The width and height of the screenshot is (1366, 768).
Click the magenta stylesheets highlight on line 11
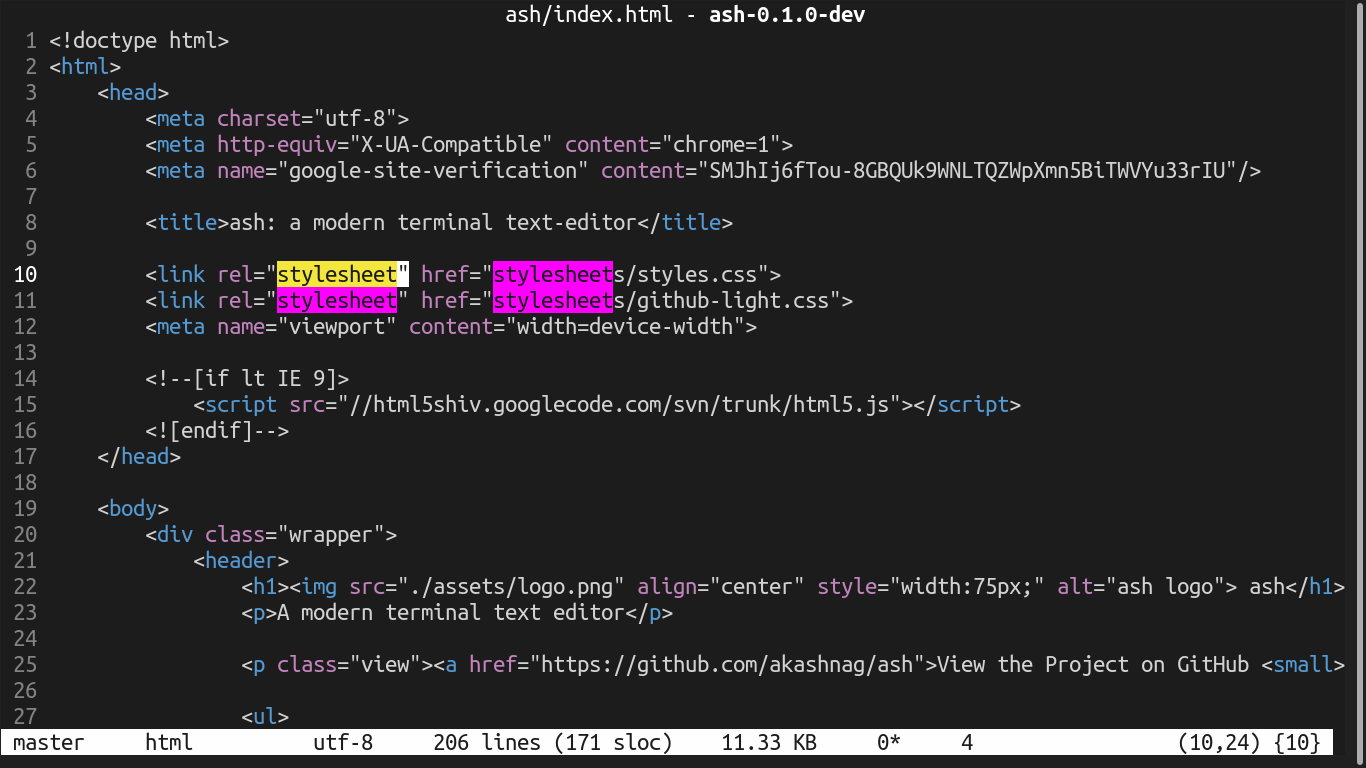tap(553, 300)
